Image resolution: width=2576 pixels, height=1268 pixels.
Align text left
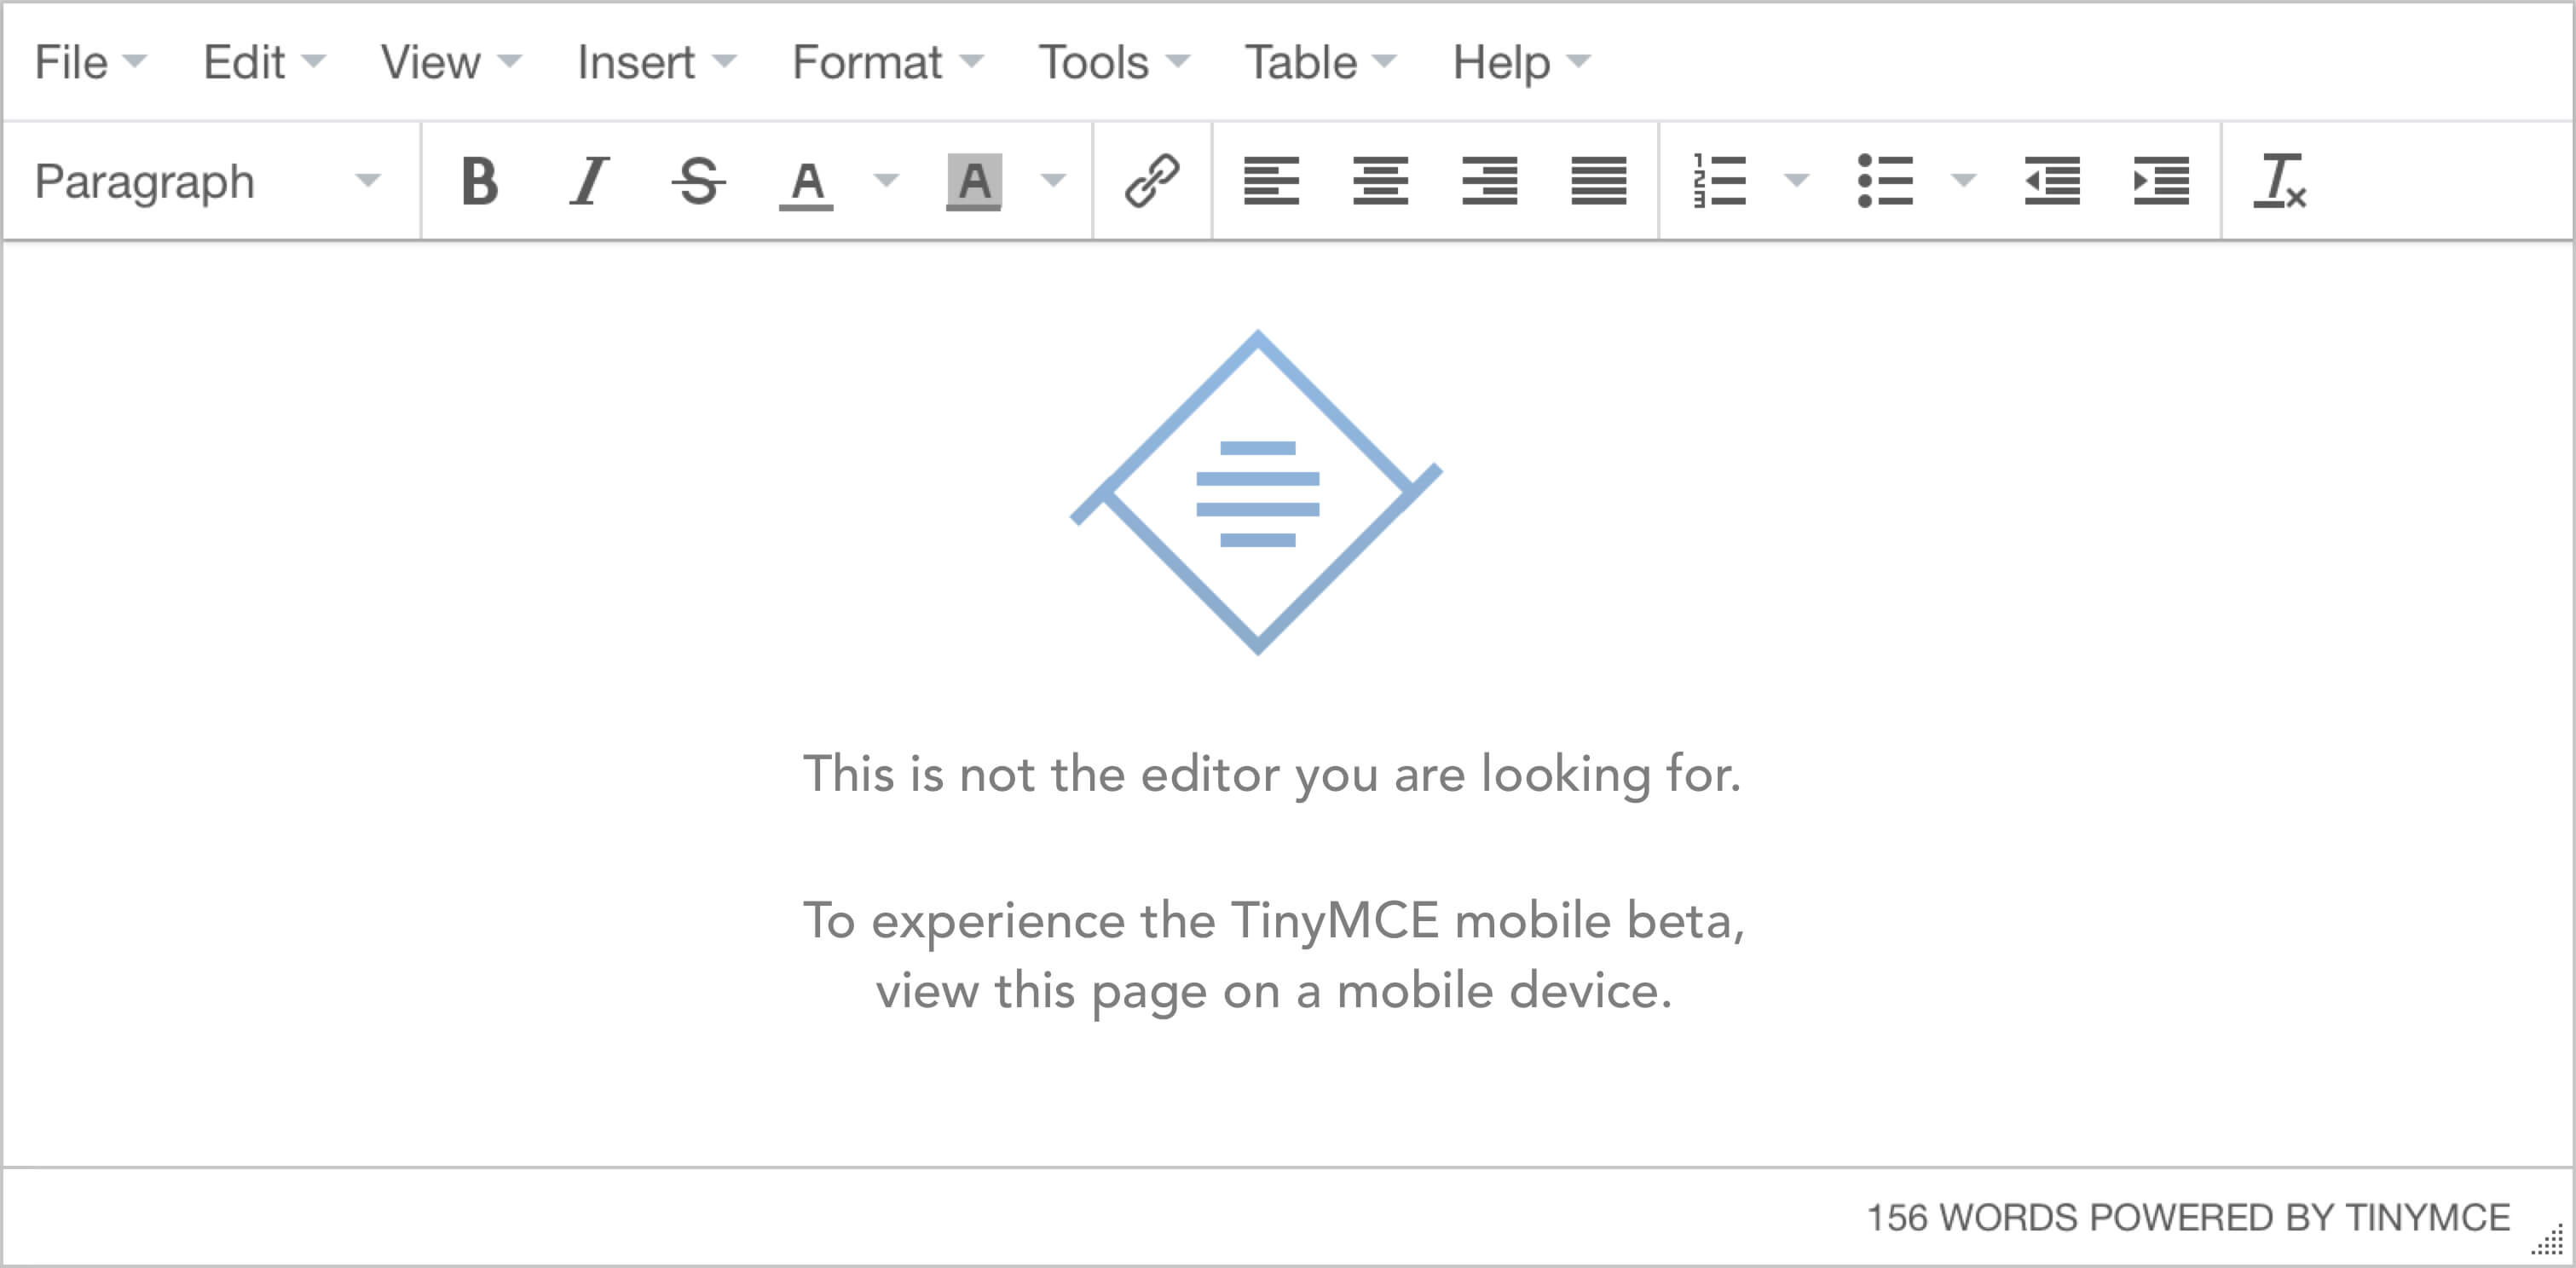[1271, 182]
